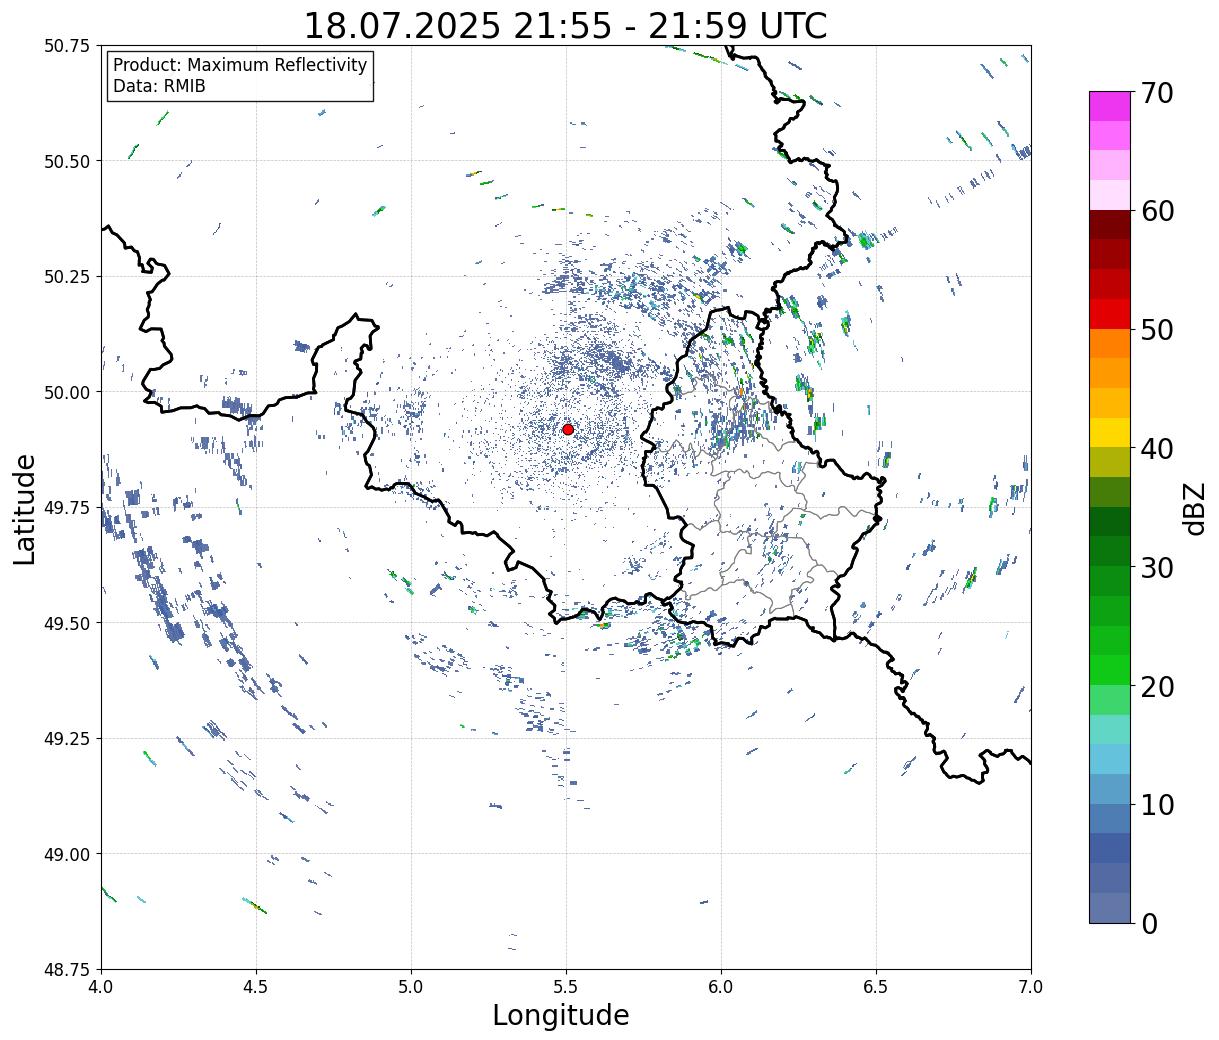The height and width of the screenshot is (1040, 1219).
Task: Click the longitude tick label 4.0
Action: point(101,987)
